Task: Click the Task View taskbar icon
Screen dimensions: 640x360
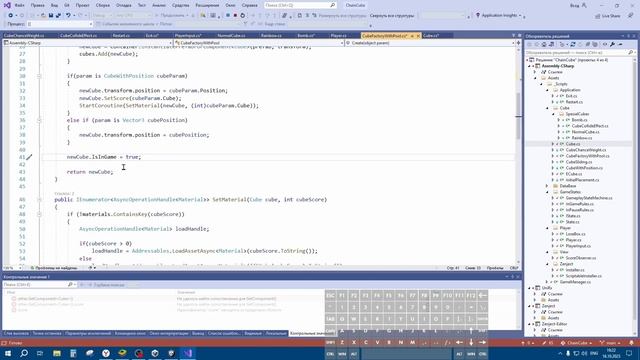Action: pos(40,353)
